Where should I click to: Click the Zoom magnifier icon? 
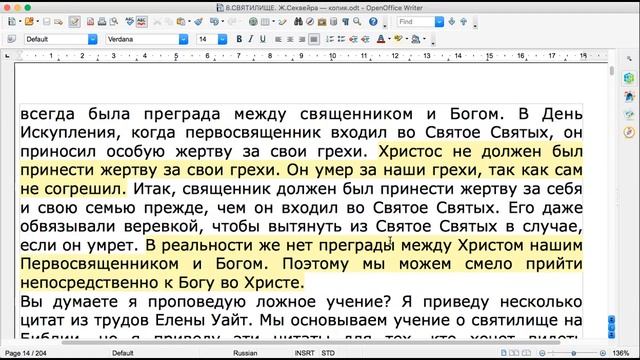click(357, 22)
